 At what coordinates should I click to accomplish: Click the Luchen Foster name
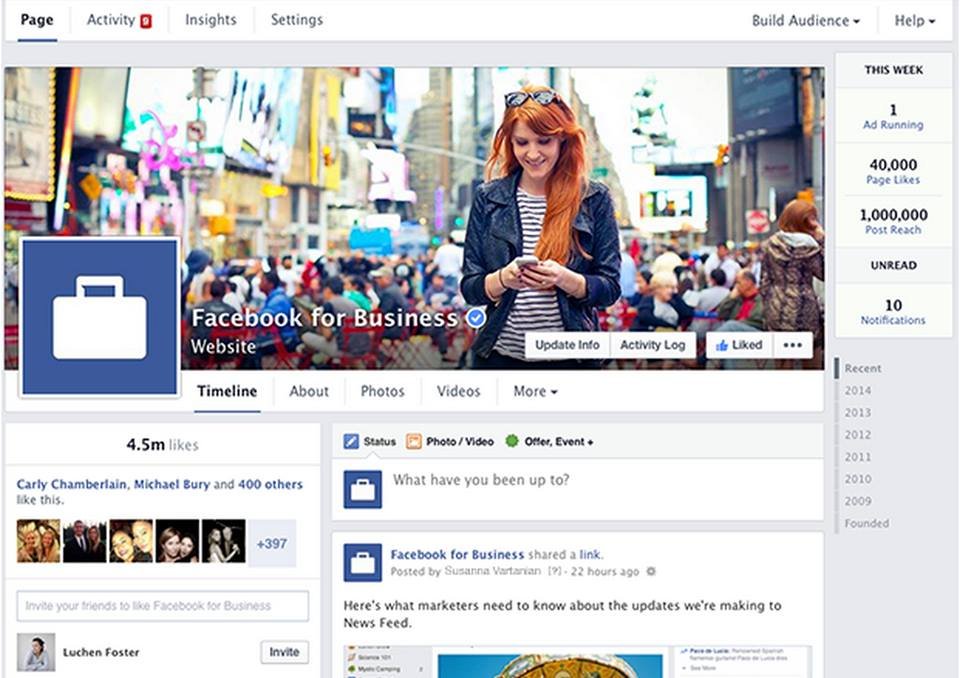coord(101,652)
